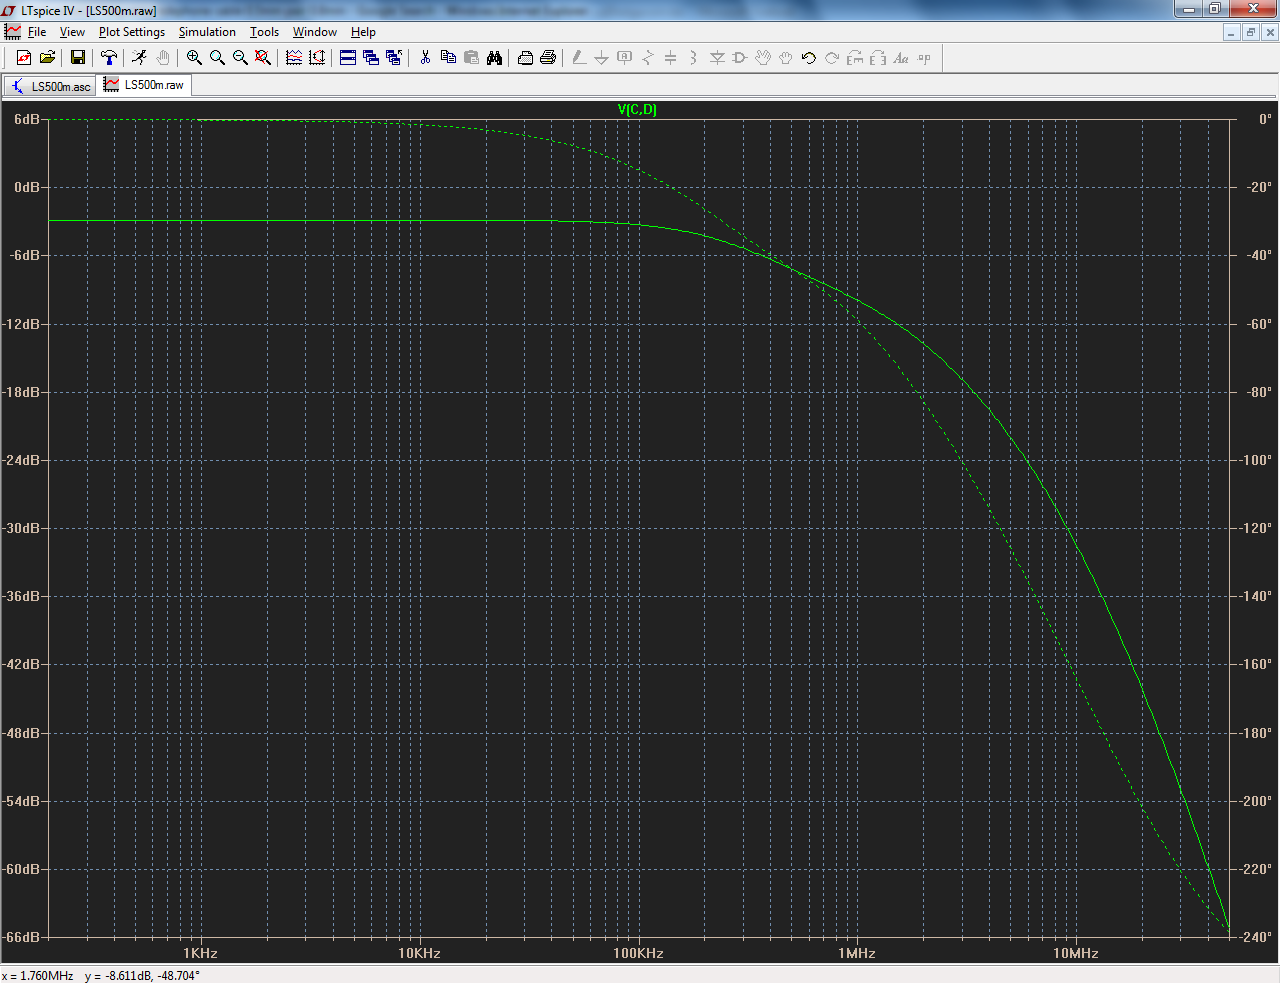Click the 0° phase axis label
This screenshot has width=1280, height=984.
(1265, 119)
